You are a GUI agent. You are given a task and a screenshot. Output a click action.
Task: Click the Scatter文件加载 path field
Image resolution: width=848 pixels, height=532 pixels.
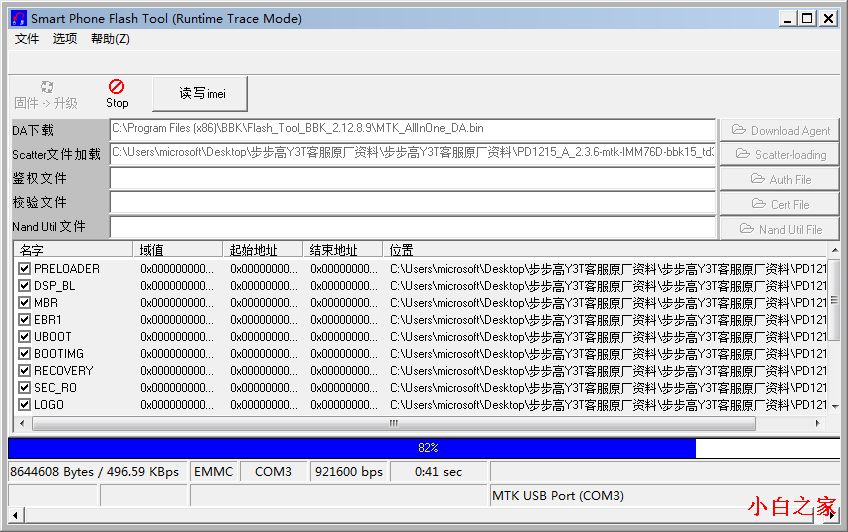413,154
